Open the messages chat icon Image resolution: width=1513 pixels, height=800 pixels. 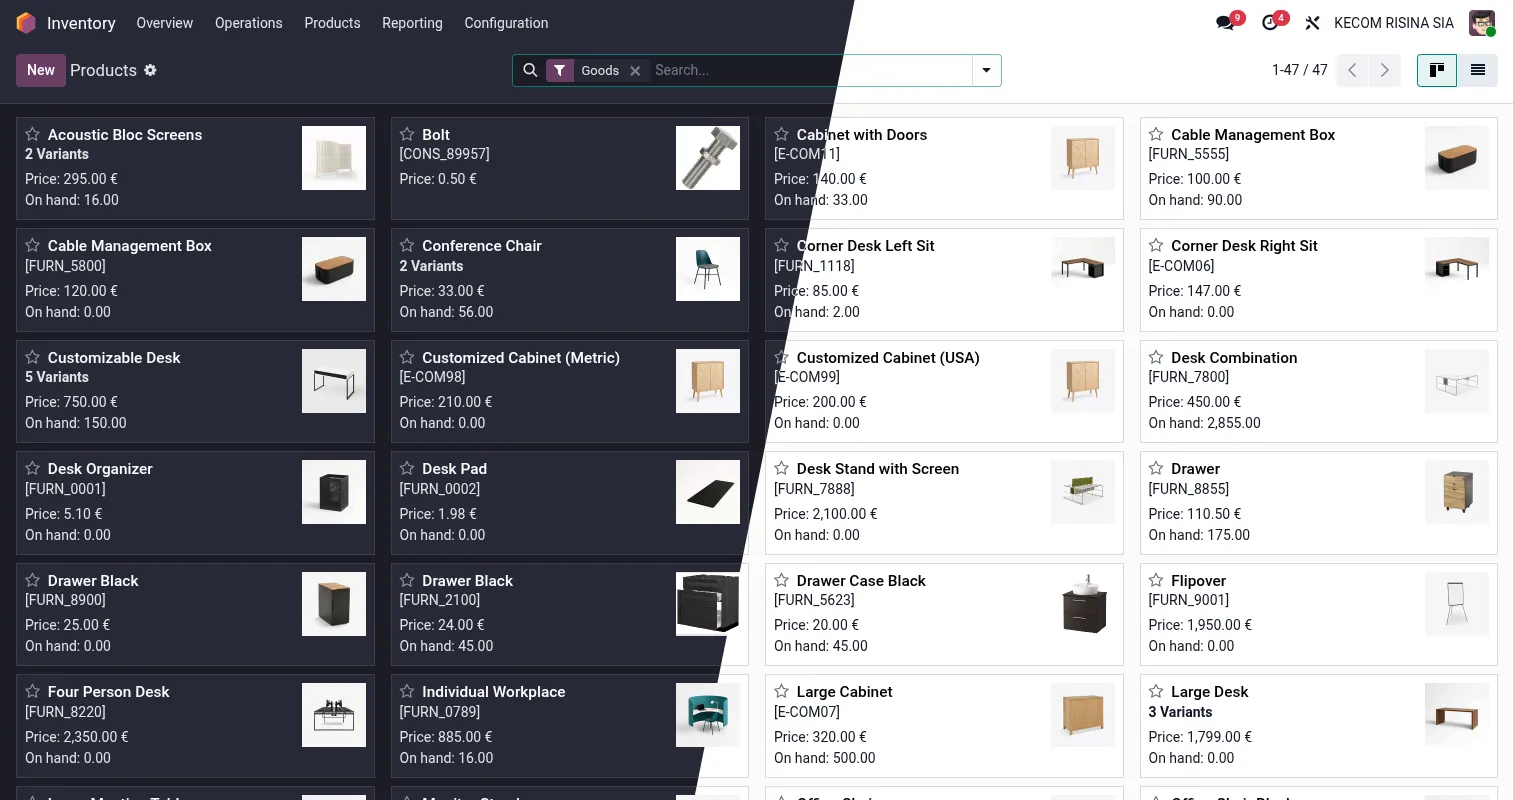click(1225, 23)
